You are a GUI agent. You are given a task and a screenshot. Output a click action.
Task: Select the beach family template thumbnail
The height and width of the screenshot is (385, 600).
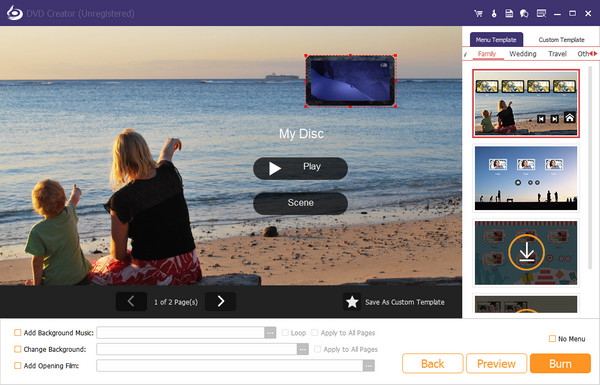[x=526, y=103]
